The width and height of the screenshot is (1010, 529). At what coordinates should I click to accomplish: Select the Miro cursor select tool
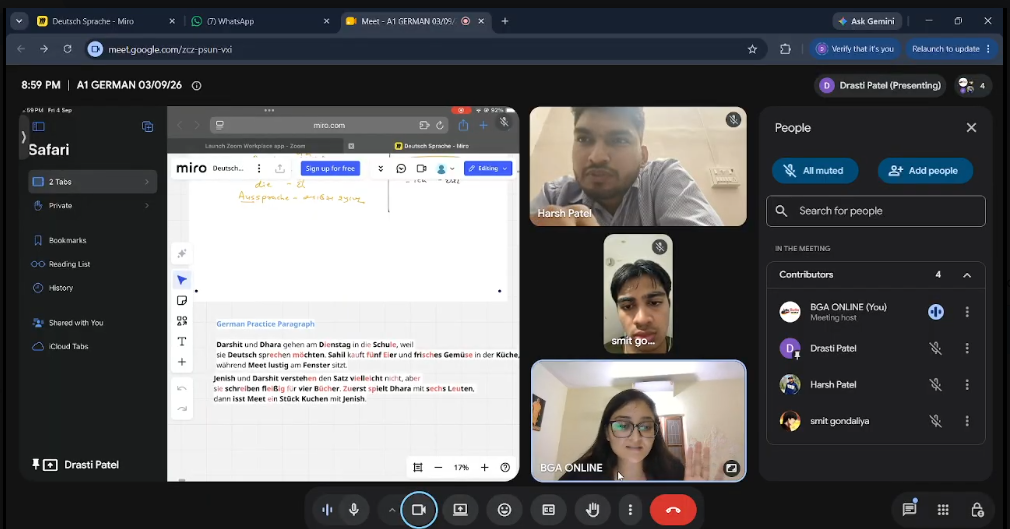pos(182,280)
